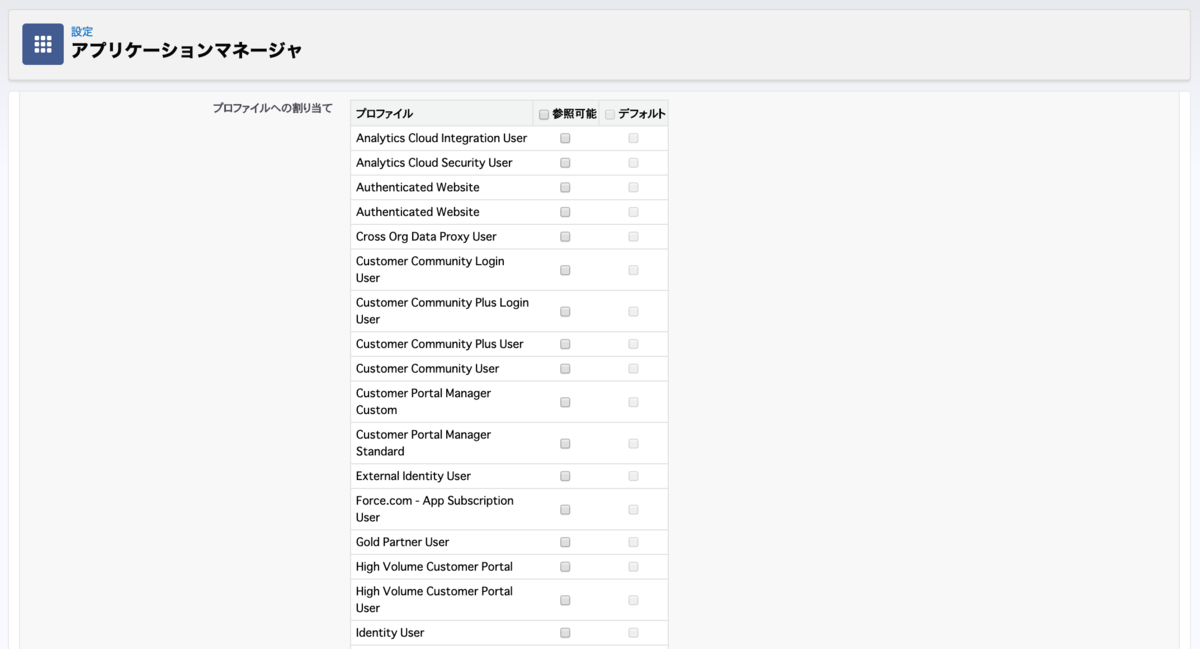
Task: Check 参照可能 for Customer Community Login User
Action: coord(565,270)
